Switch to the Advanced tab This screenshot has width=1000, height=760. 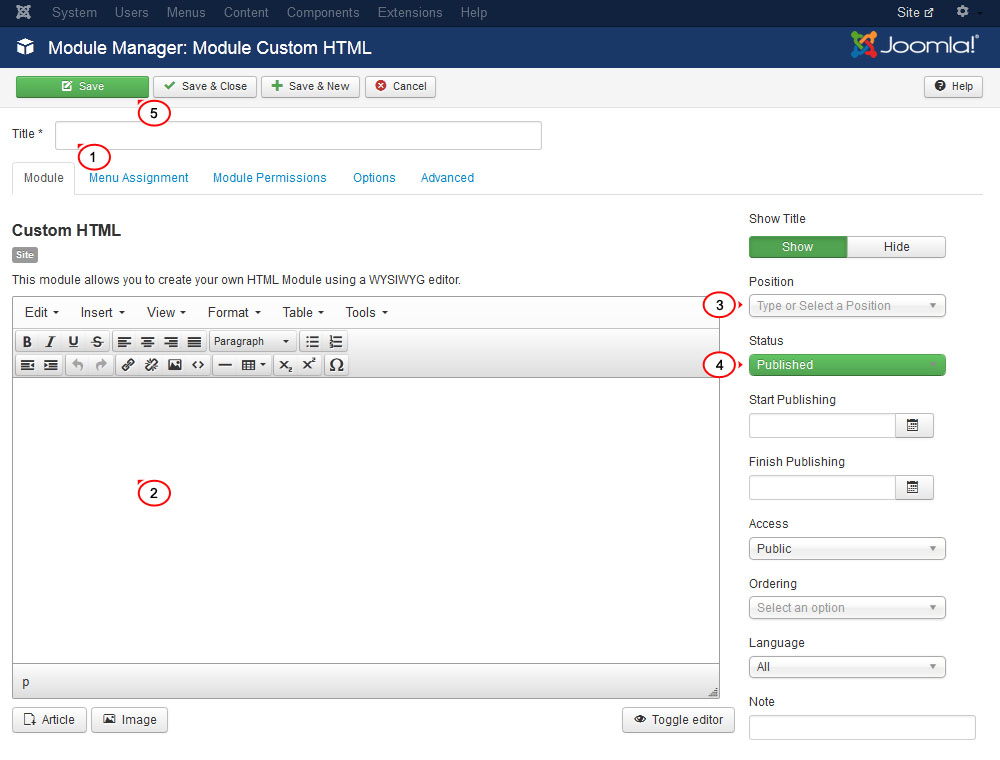tap(447, 178)
